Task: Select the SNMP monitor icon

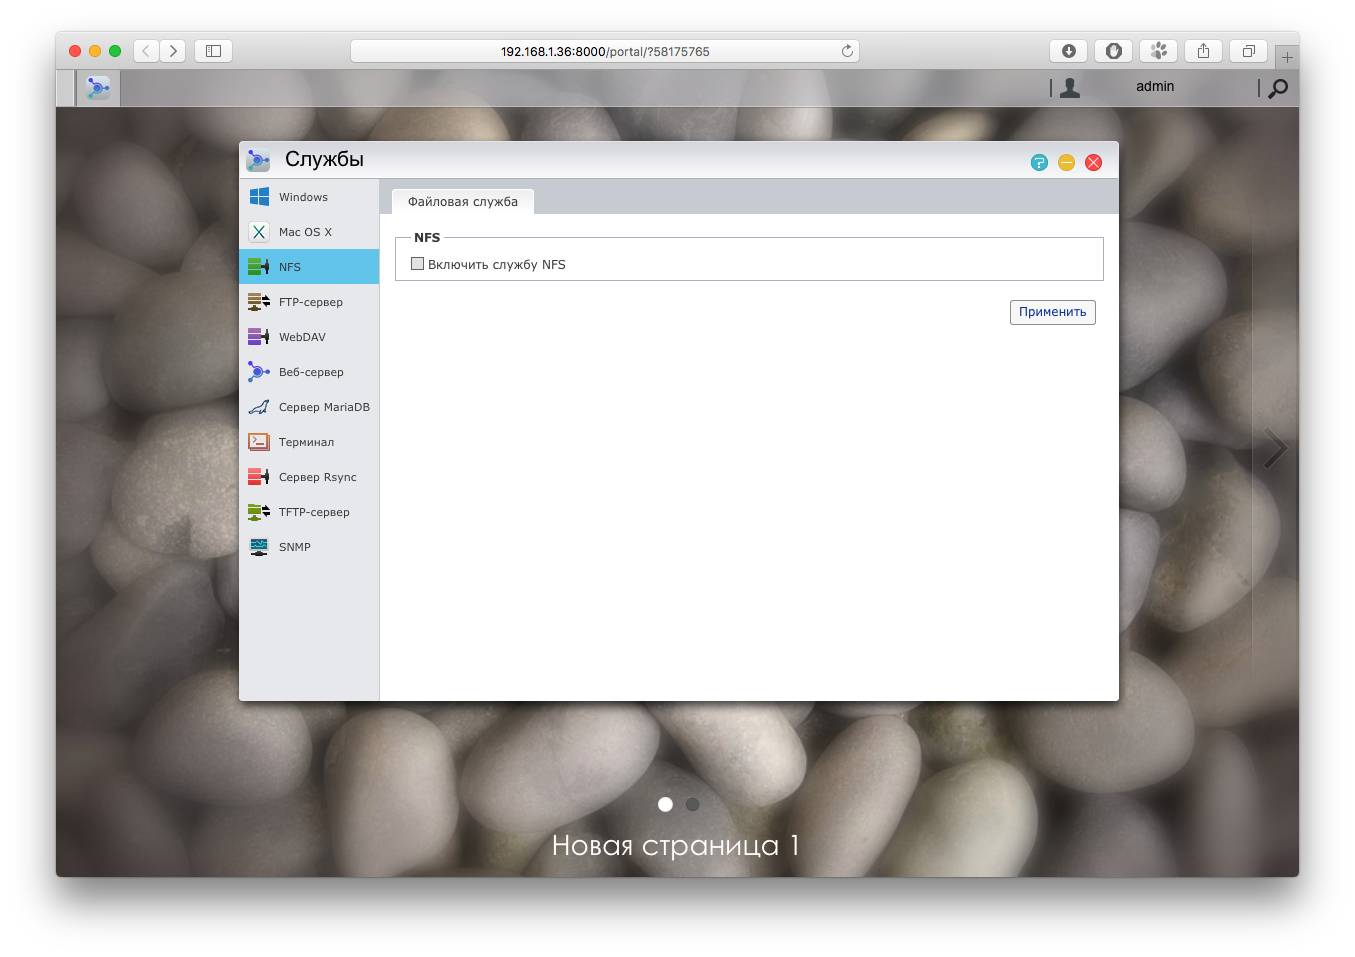Action: coord(259,547)
